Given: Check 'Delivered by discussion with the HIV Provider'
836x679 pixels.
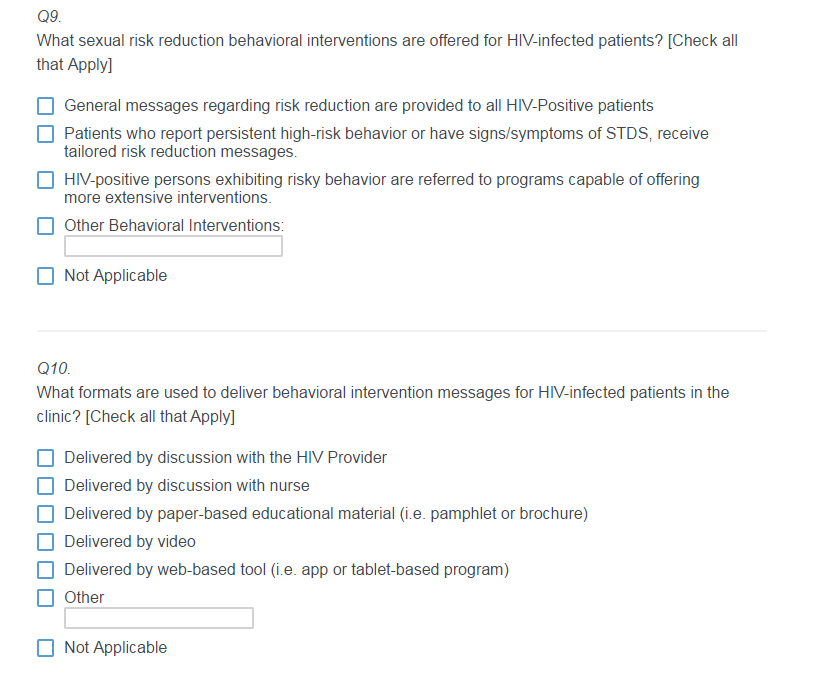Looking at the screenshot, I should click(x=46, y=458).
